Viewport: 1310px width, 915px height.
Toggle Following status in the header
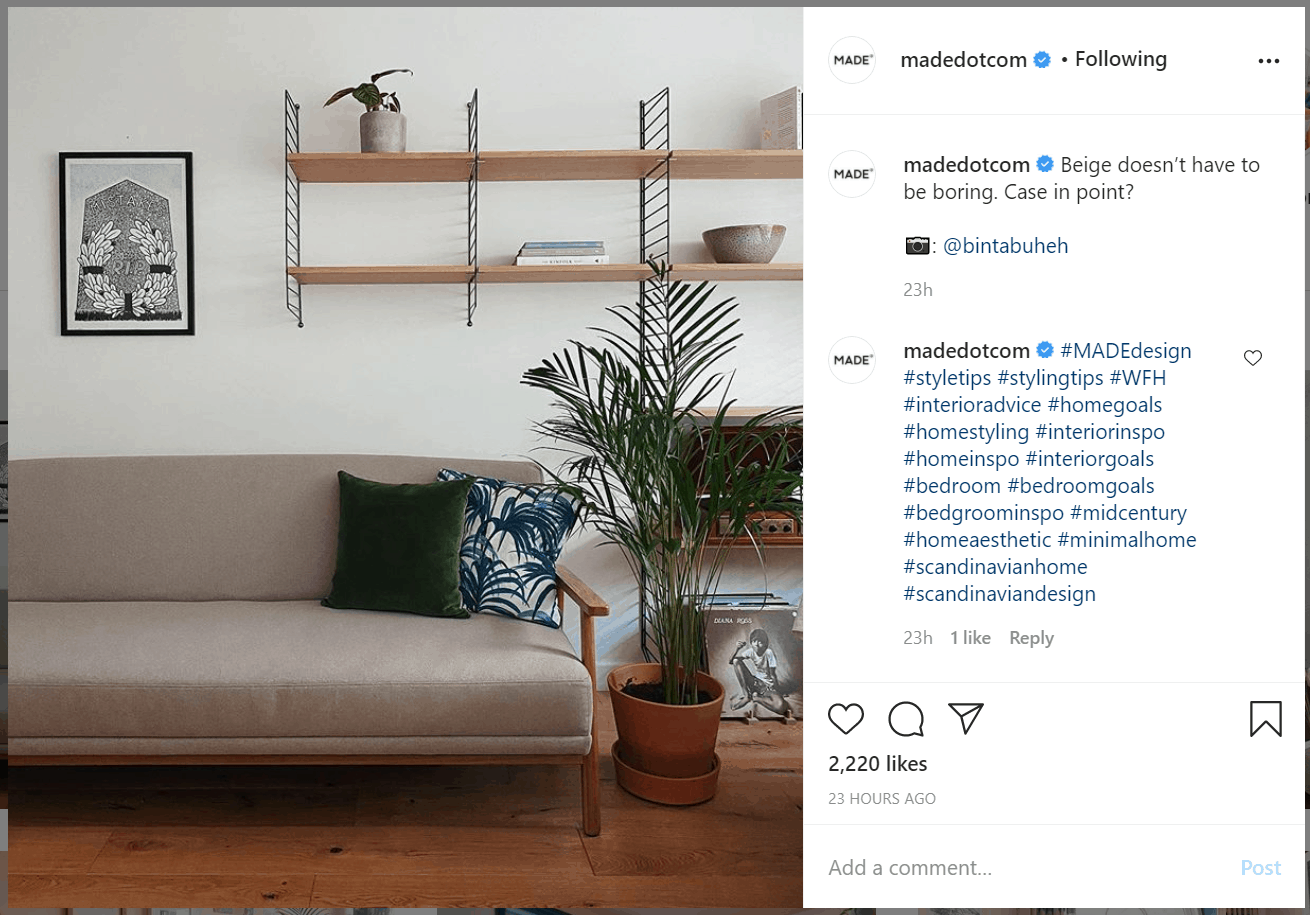[1121, 59]
